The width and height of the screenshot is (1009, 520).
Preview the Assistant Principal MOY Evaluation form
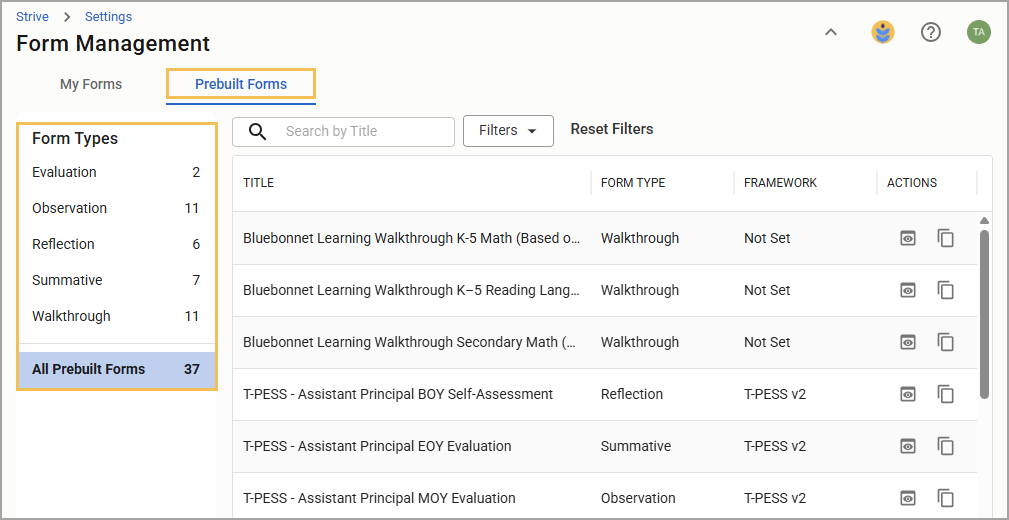point(908,498)
